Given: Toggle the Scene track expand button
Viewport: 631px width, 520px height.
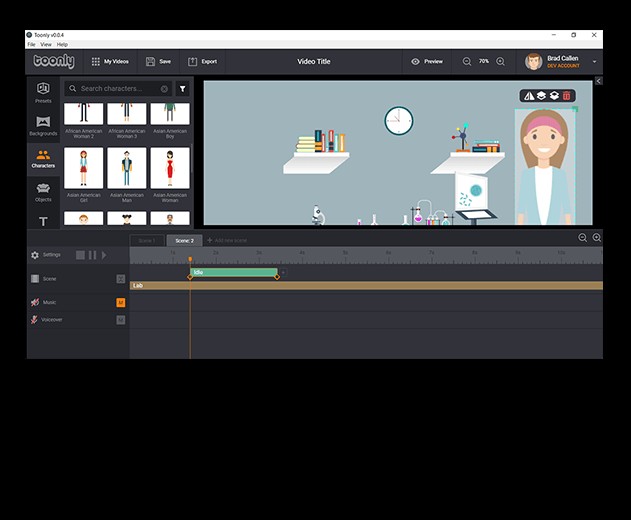Looking at the screenshot, I should (121, 279).
